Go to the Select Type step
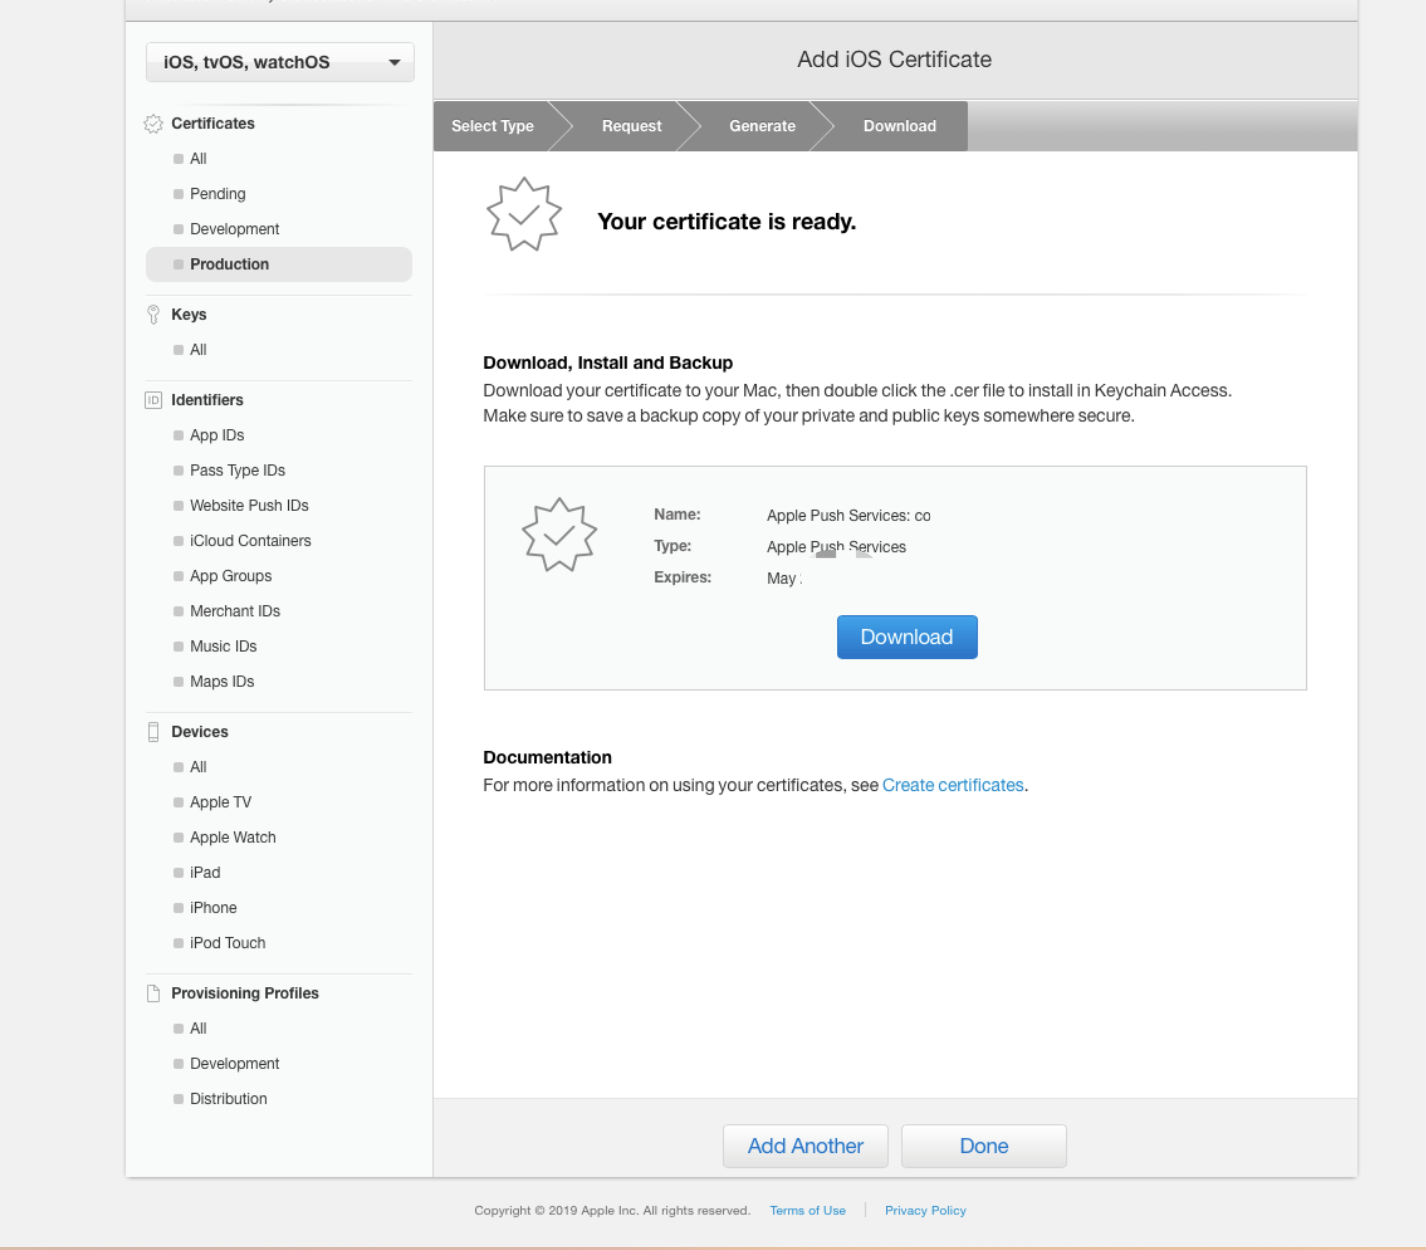 (x=492, y=126)
